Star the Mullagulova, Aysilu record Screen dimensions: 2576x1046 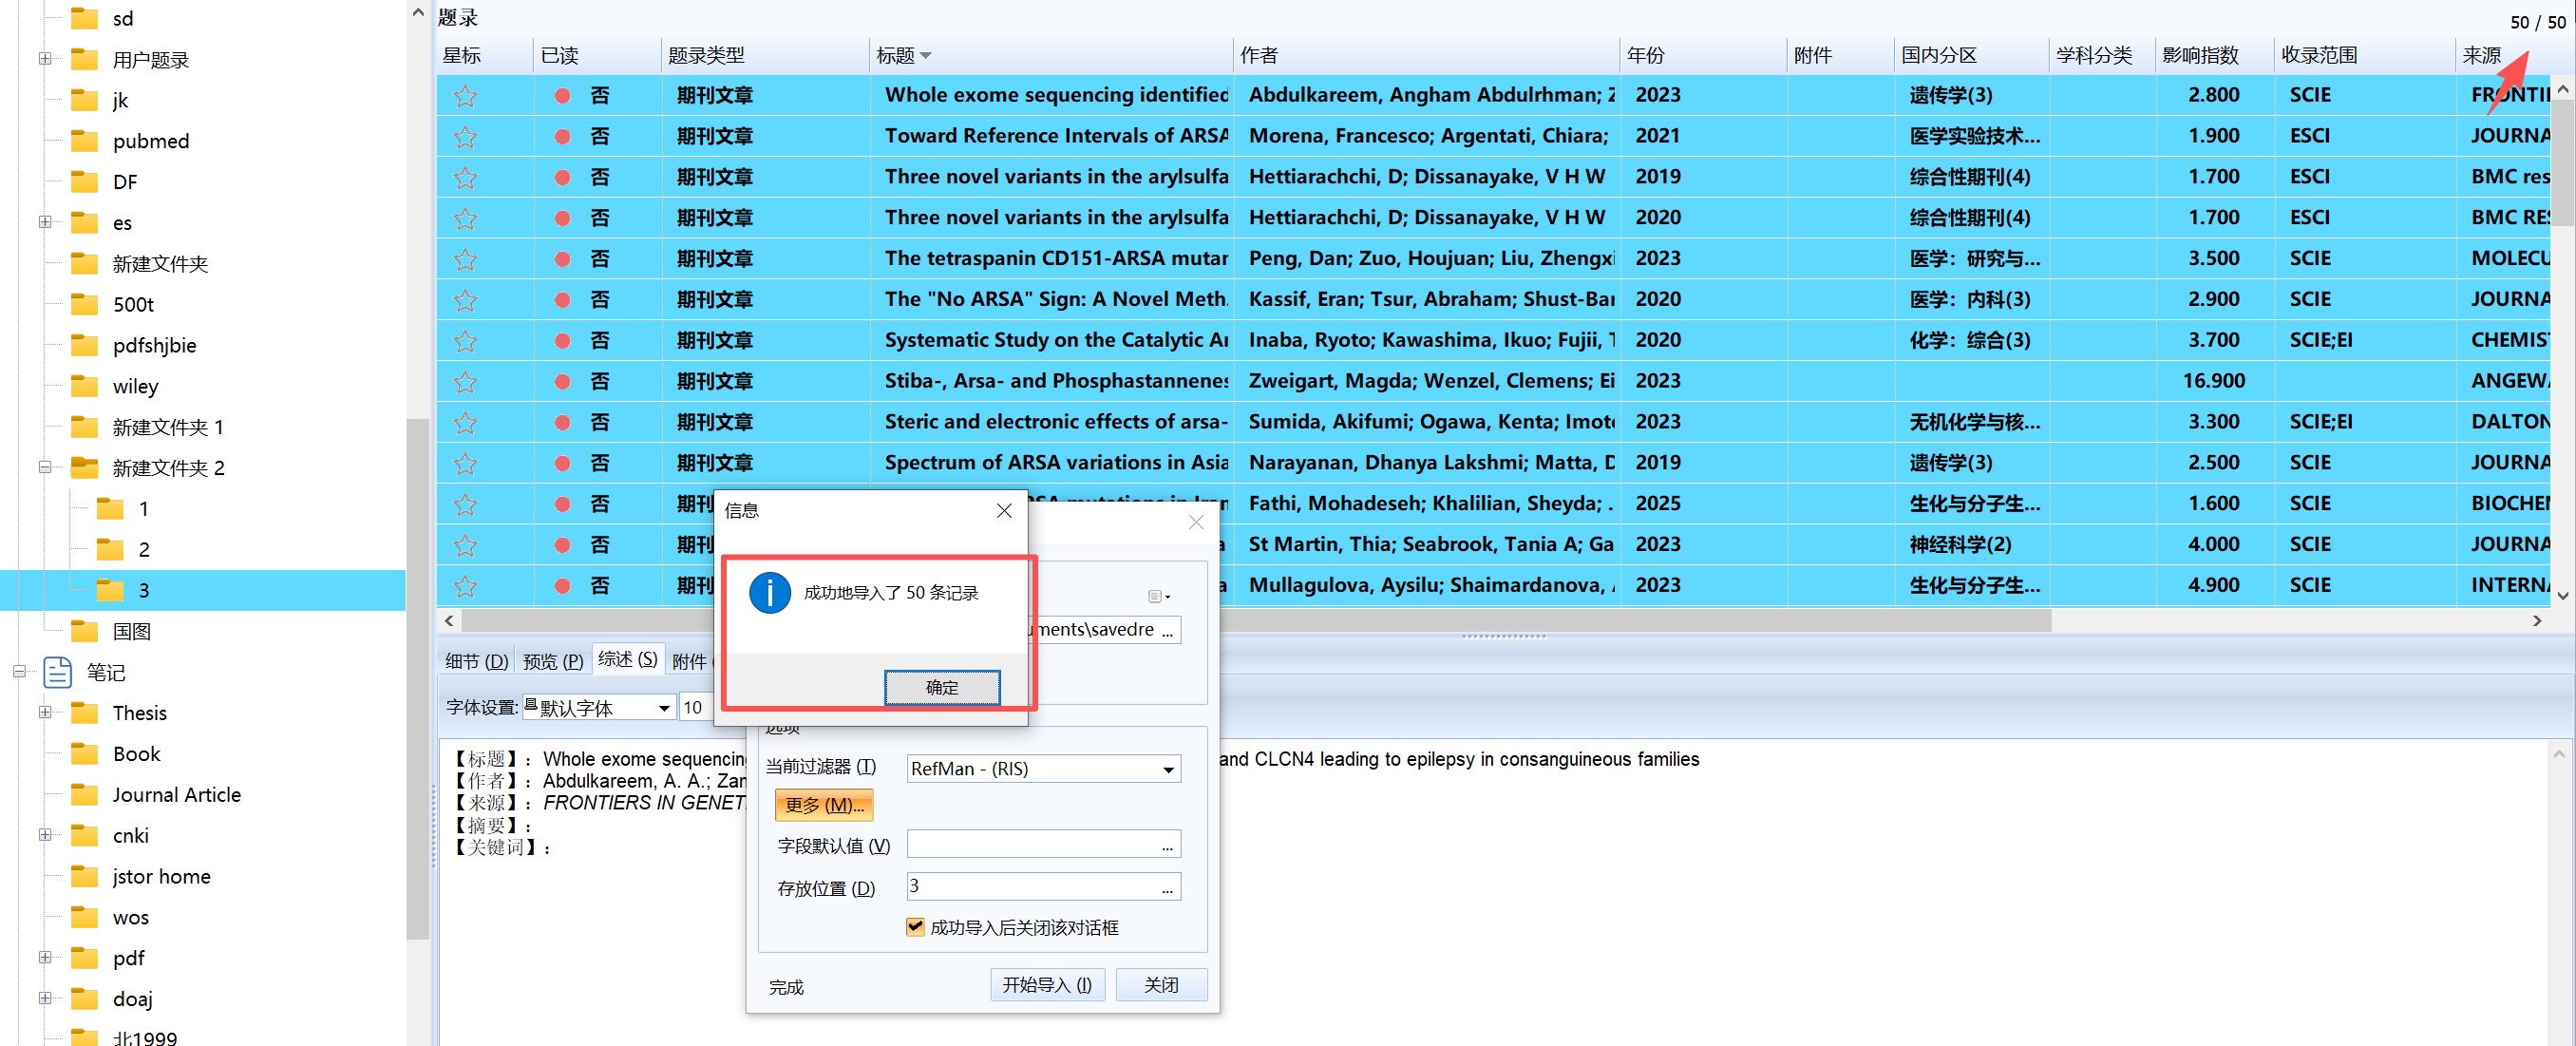[x=465, y=586]
